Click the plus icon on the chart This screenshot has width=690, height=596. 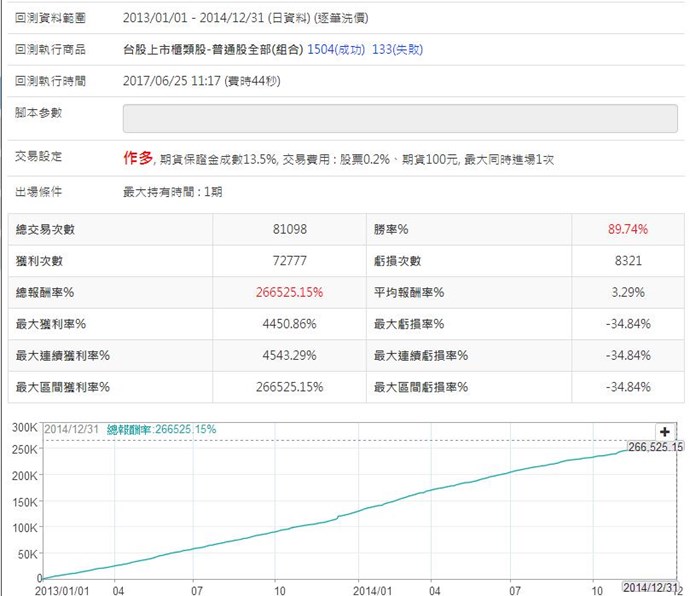pos(666,431)
